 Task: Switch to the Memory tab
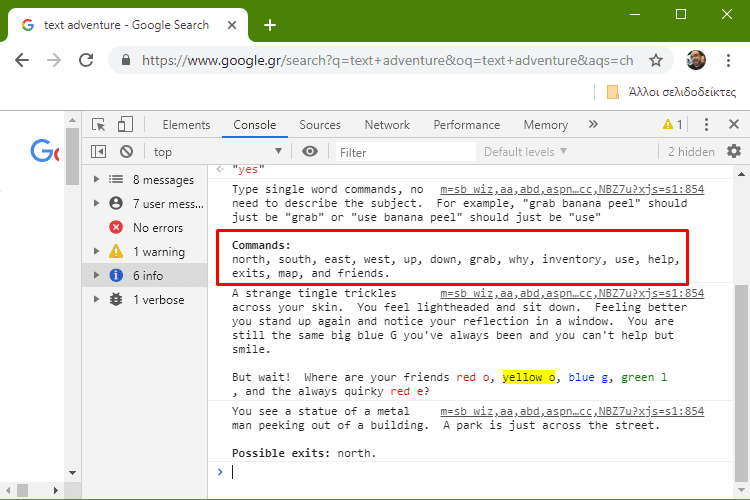click(x=546, y=125)
